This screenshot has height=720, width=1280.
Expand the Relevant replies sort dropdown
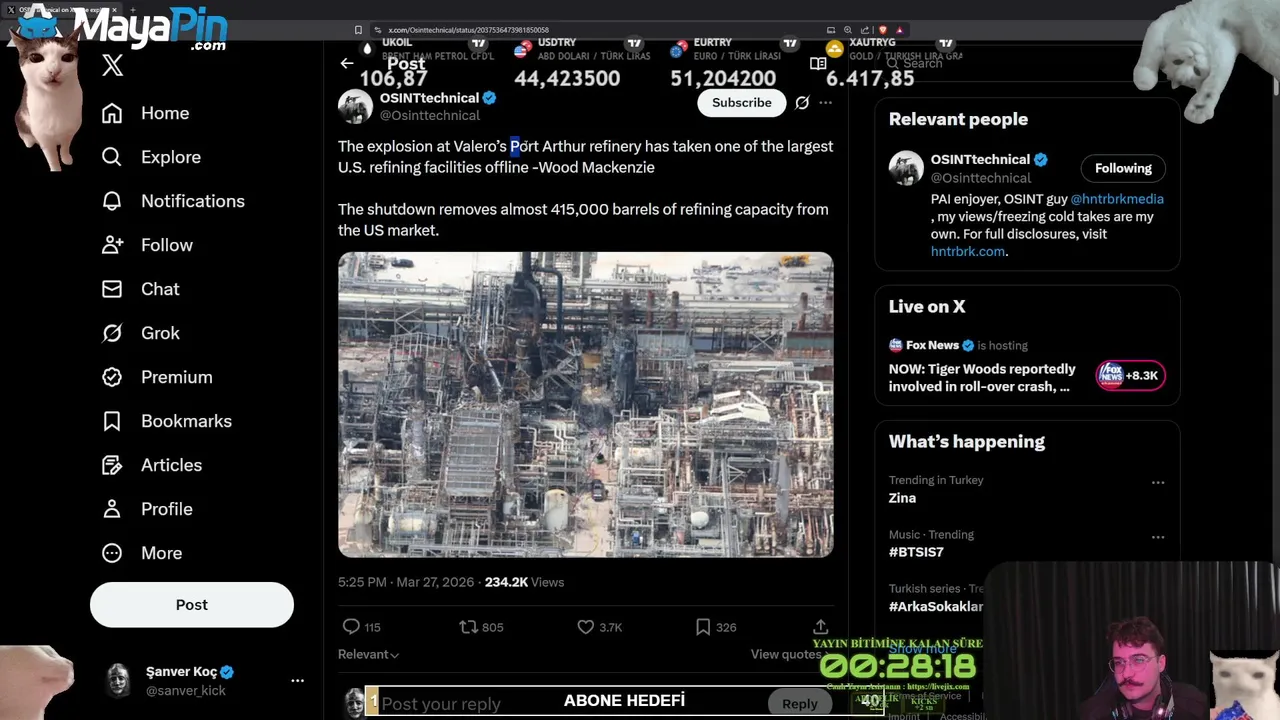[x=368, y=654]
